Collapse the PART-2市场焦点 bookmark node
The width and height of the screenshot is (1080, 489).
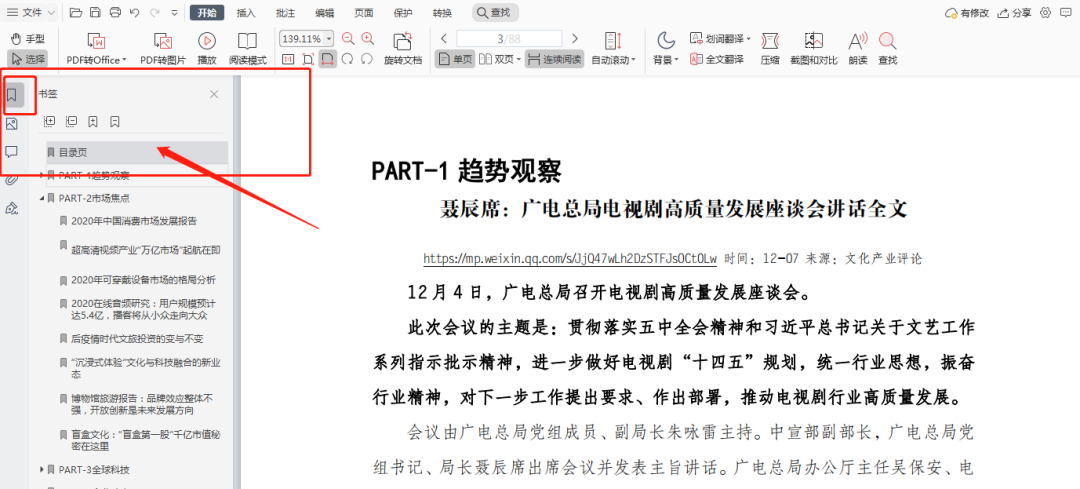point(41,198)
